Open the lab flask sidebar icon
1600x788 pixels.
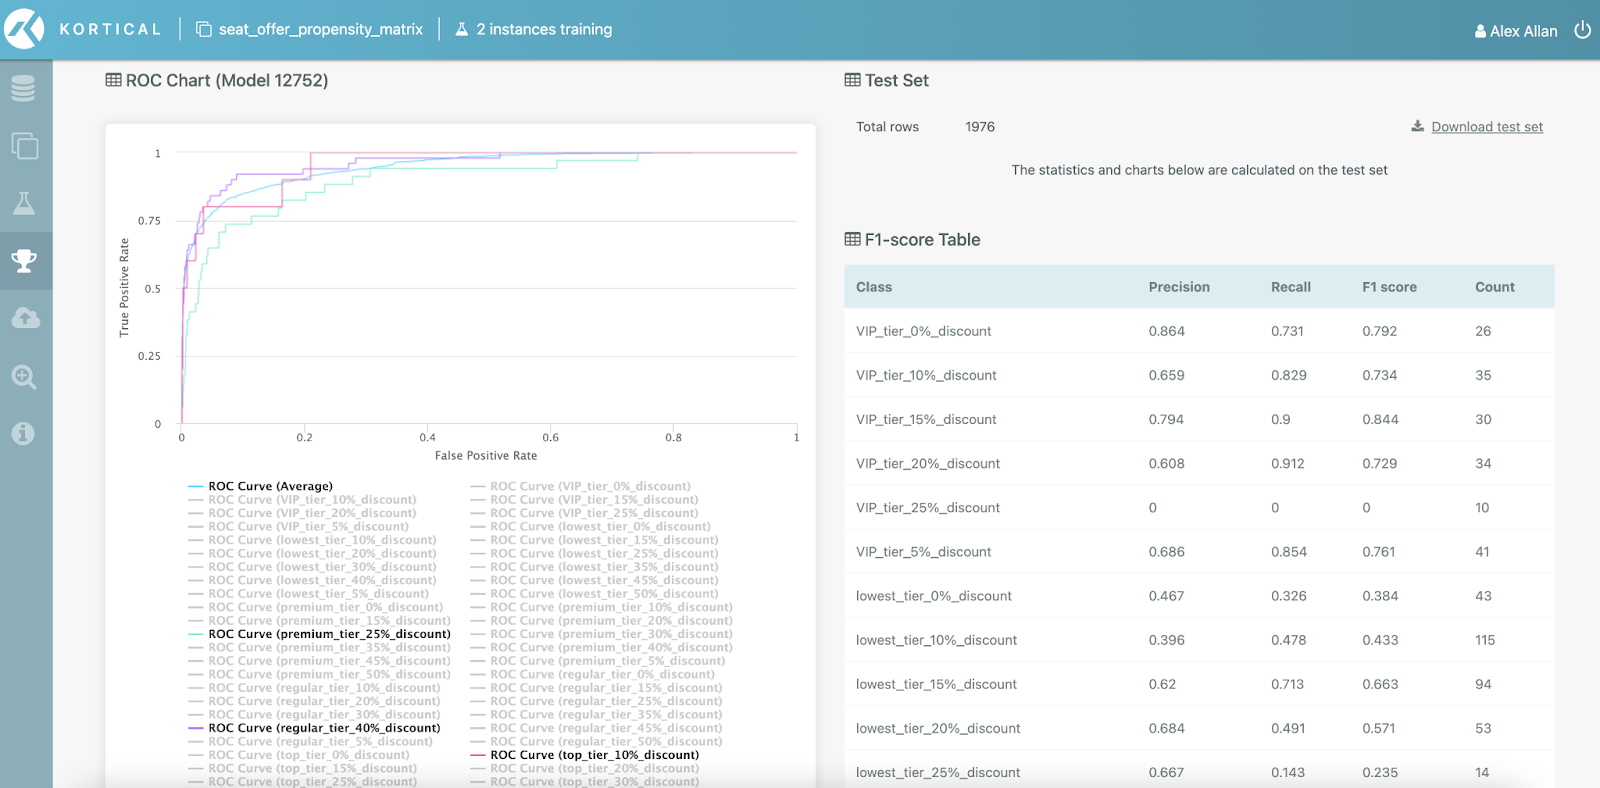coord(24,204)
